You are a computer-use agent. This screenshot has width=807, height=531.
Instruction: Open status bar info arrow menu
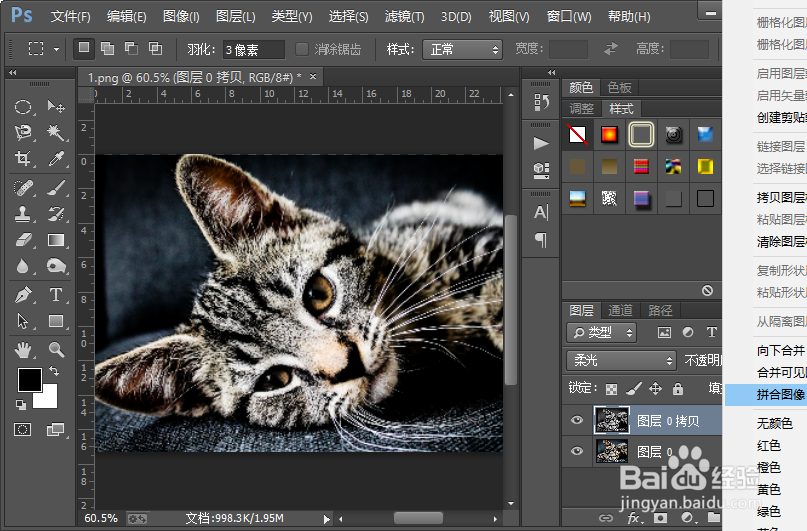[x=326, y=519]
